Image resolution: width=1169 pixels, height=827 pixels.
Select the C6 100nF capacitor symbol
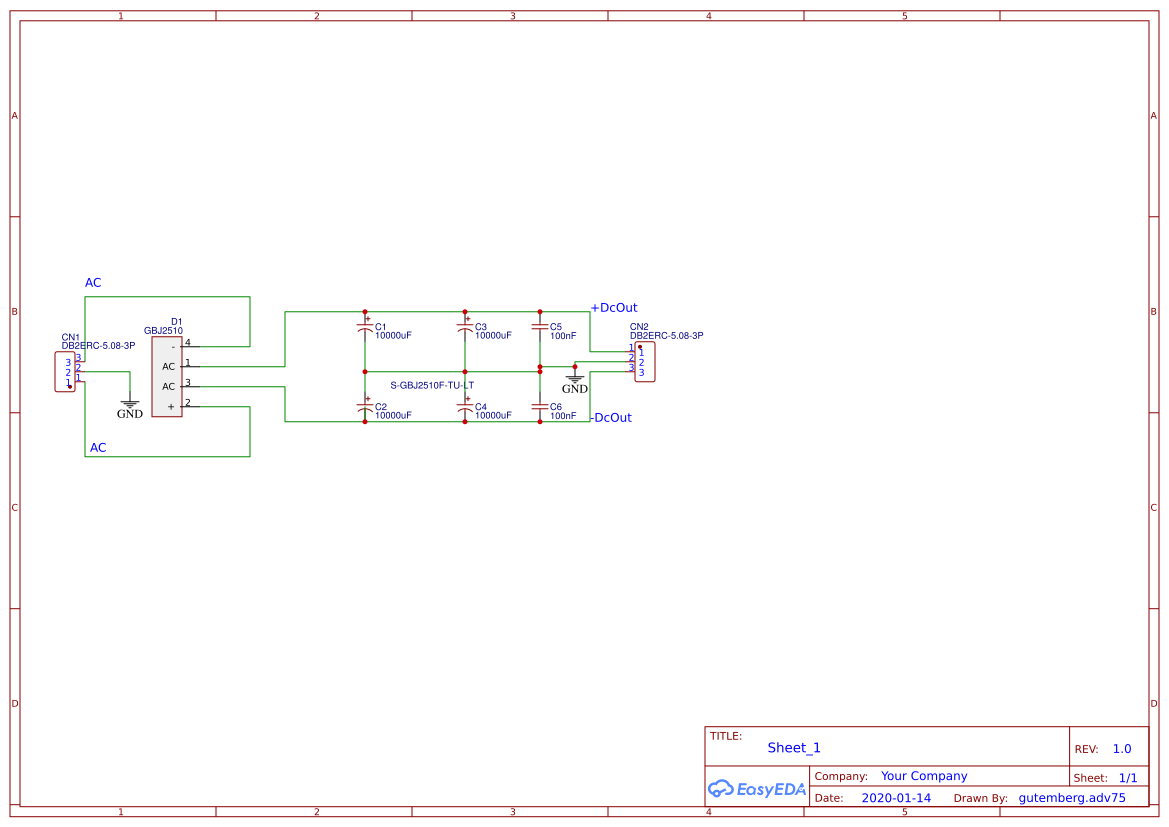tap(540, 406)
